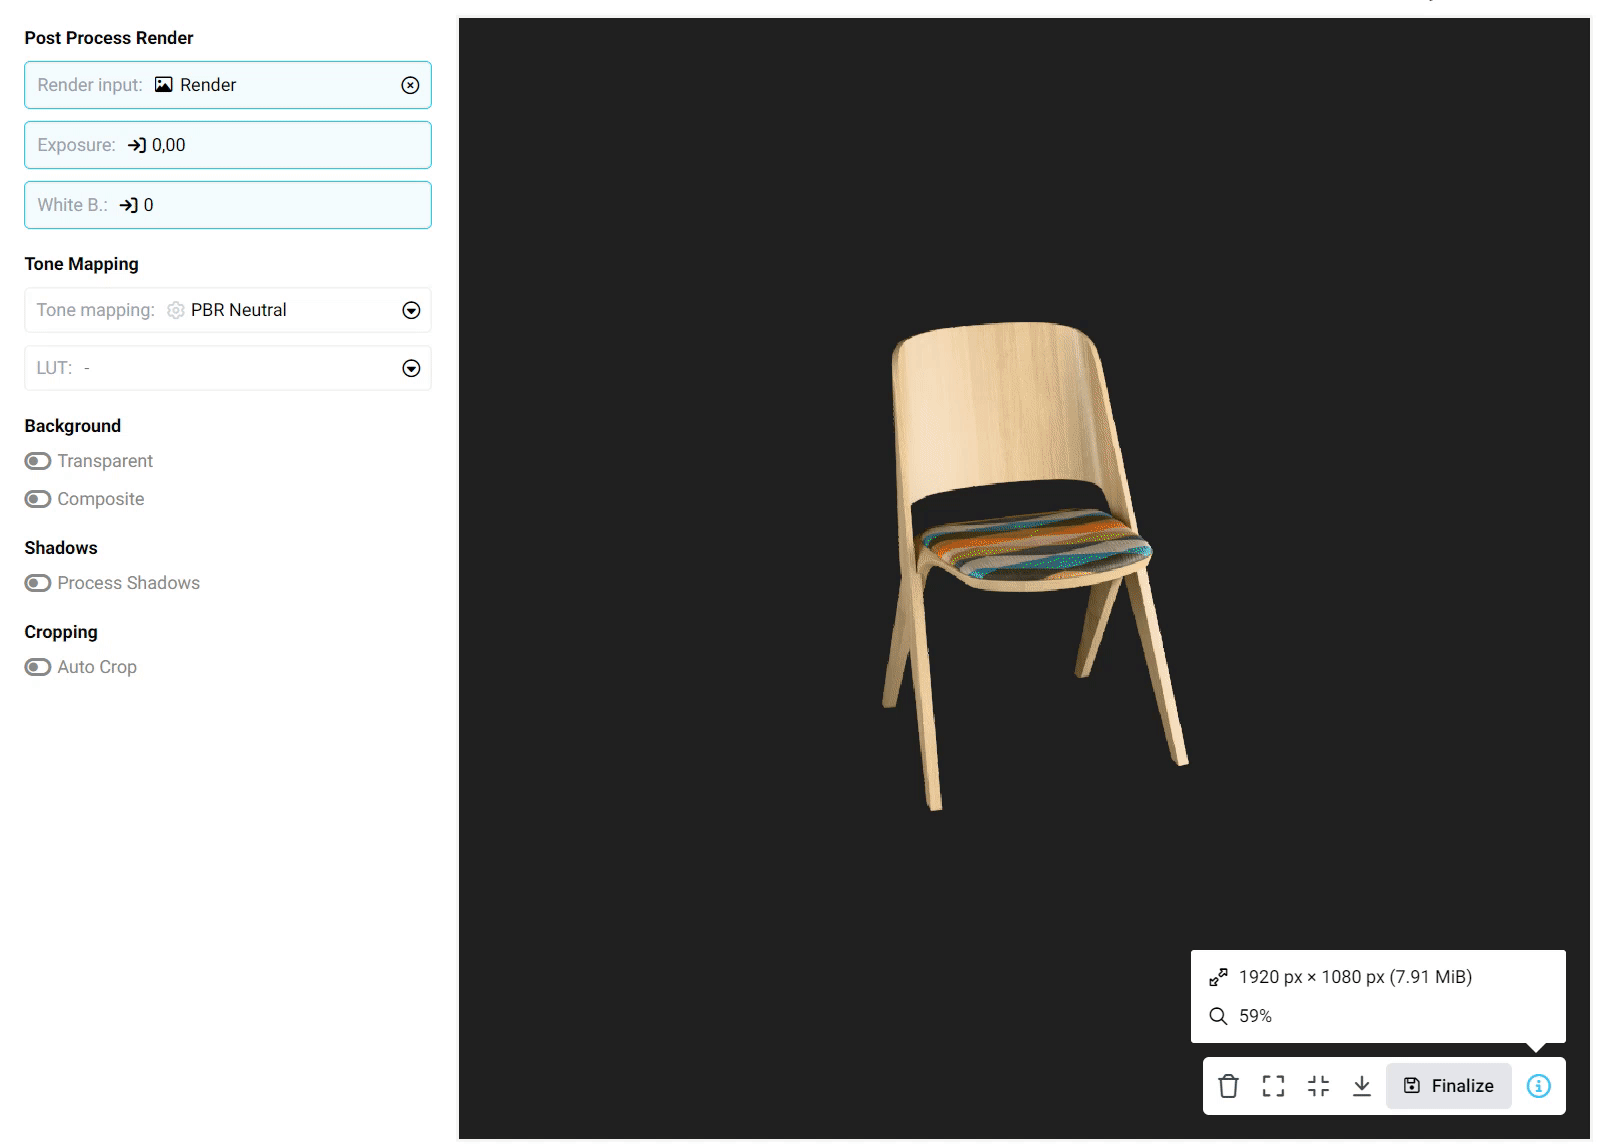Click the shrink-to-fit view icon
The width and height of the screenshot is (1600, 1148).
[x=1318, y=1086]
